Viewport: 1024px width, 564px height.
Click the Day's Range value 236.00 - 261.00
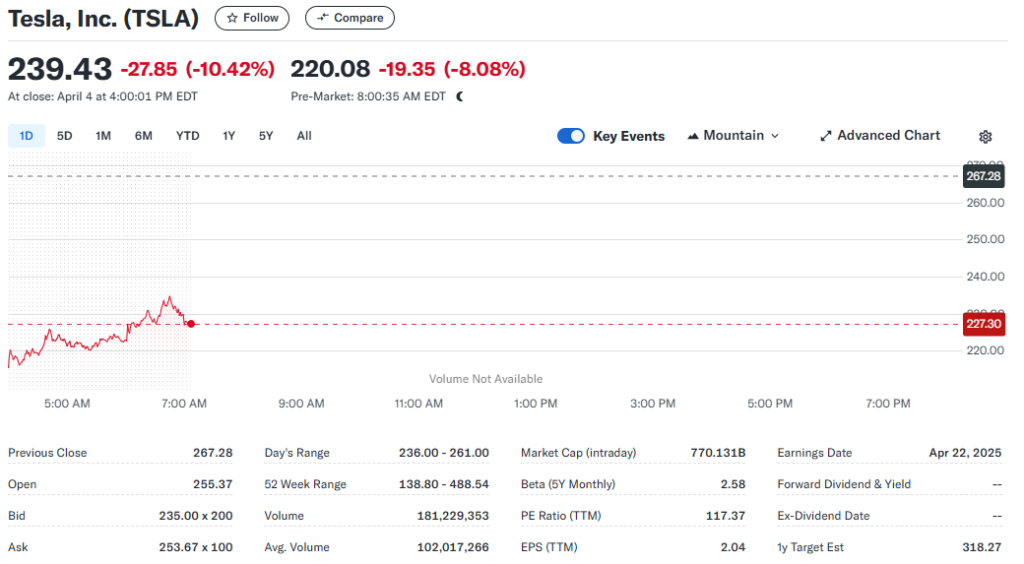[444, 453]
